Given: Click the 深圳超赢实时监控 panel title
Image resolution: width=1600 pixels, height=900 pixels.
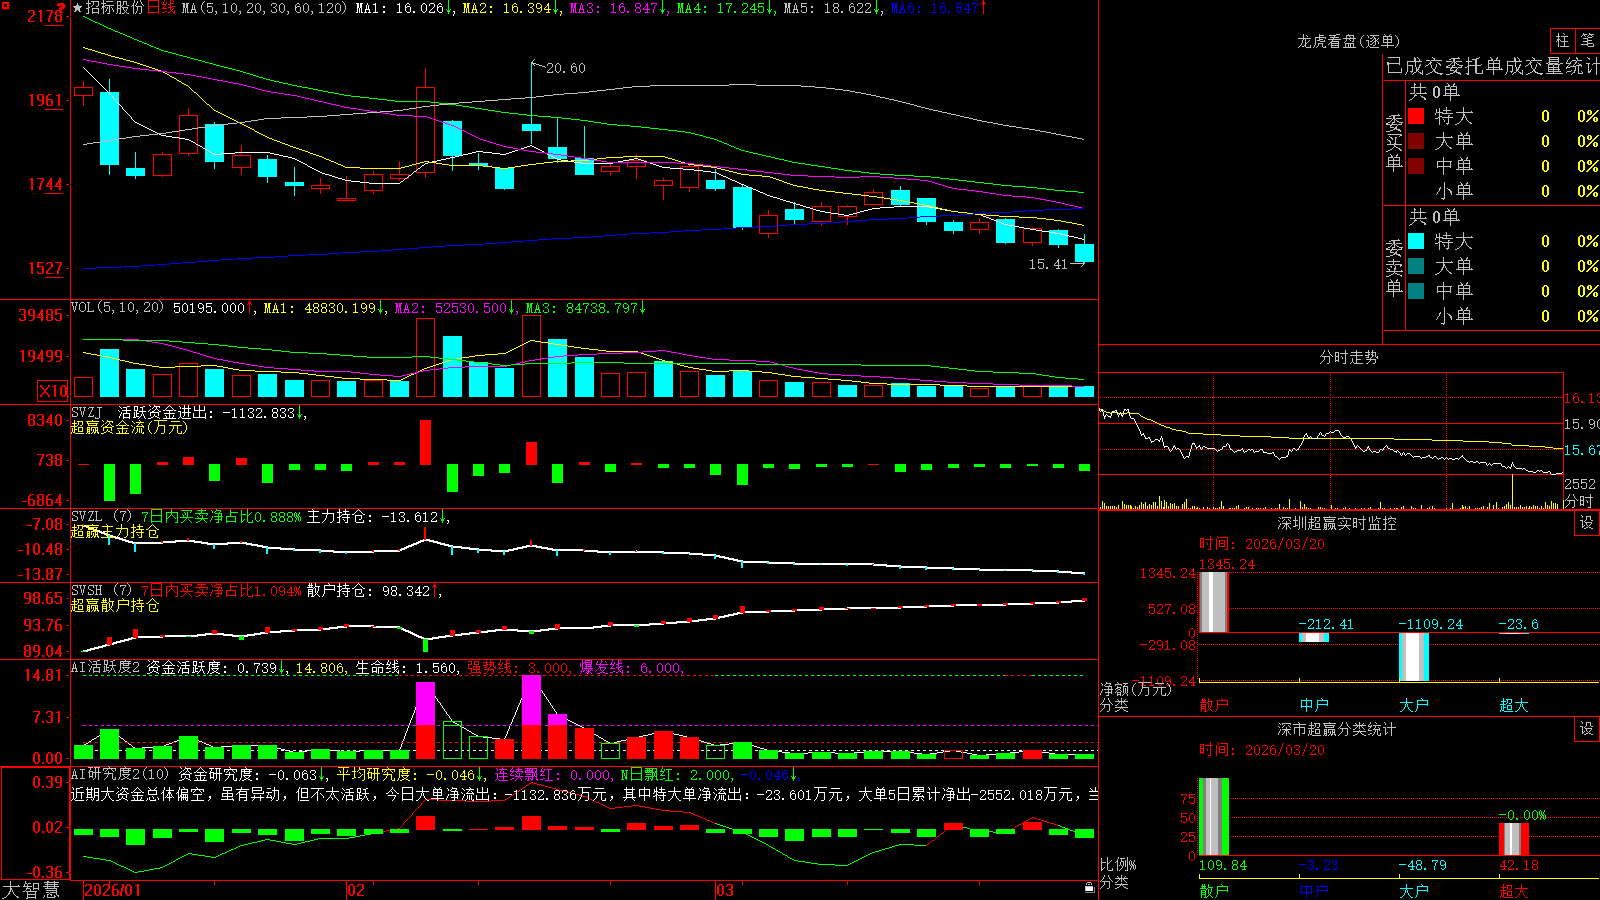Looking at the screenshot, I should [x=1336, y=523].
